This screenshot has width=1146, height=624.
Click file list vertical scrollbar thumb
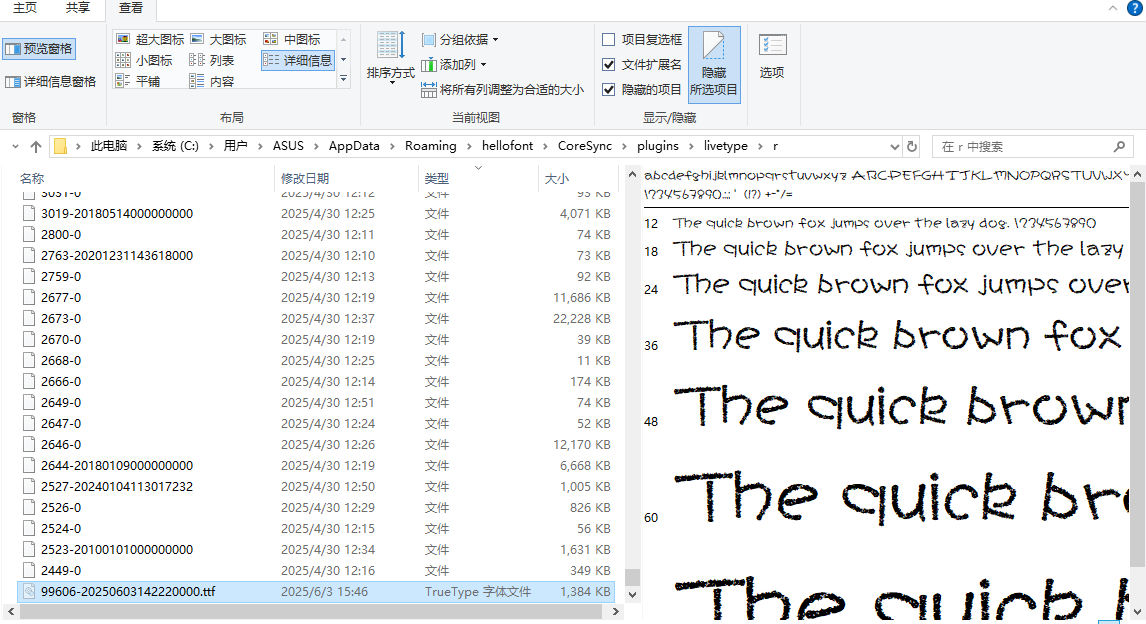[632, 578]
